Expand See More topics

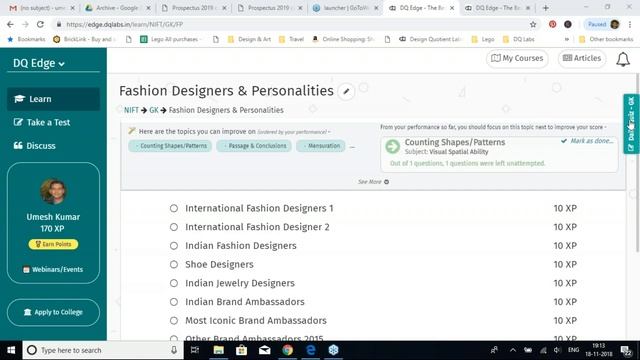pos(373,182)
